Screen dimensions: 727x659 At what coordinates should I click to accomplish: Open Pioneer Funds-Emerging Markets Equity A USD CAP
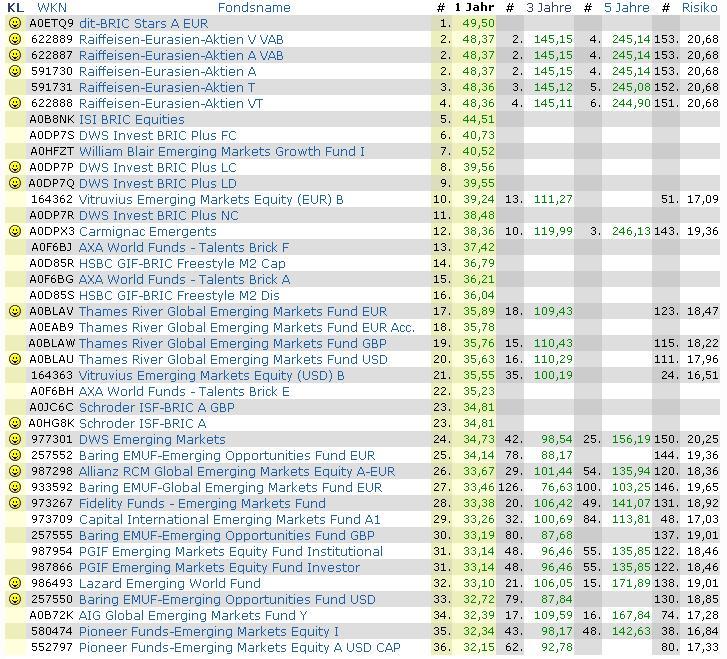[x=240, y=647]
